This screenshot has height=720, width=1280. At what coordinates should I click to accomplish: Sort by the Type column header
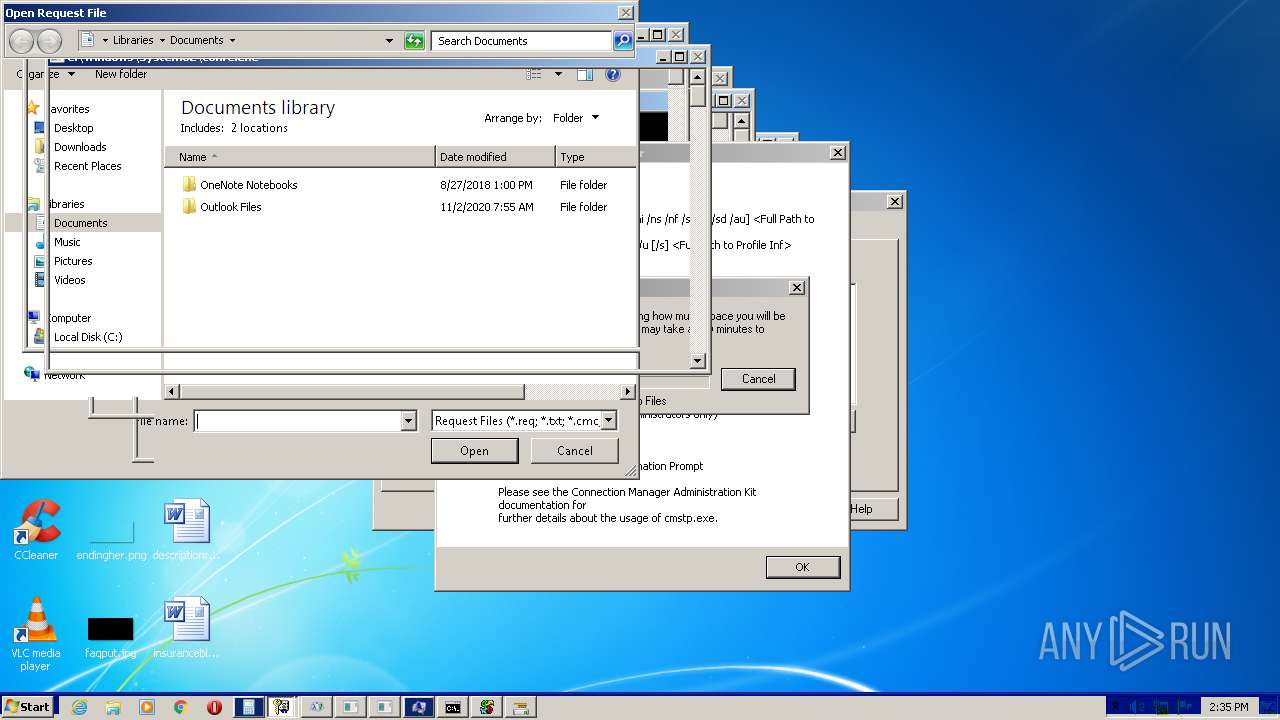(x=595, y=157)
